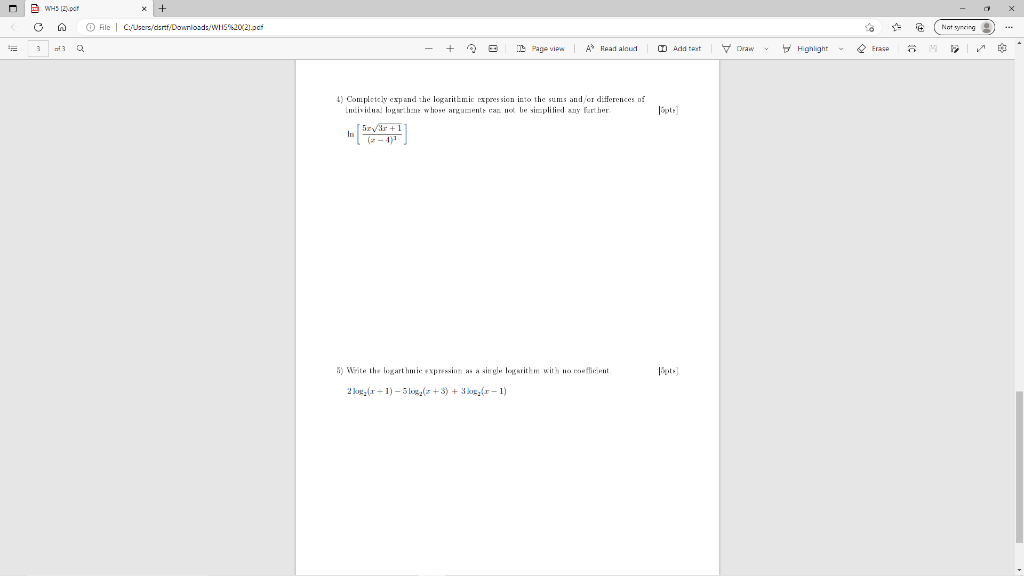Edit the current page number field
This screenshot has height=576, width=1024.
click(x=39, y=48)
